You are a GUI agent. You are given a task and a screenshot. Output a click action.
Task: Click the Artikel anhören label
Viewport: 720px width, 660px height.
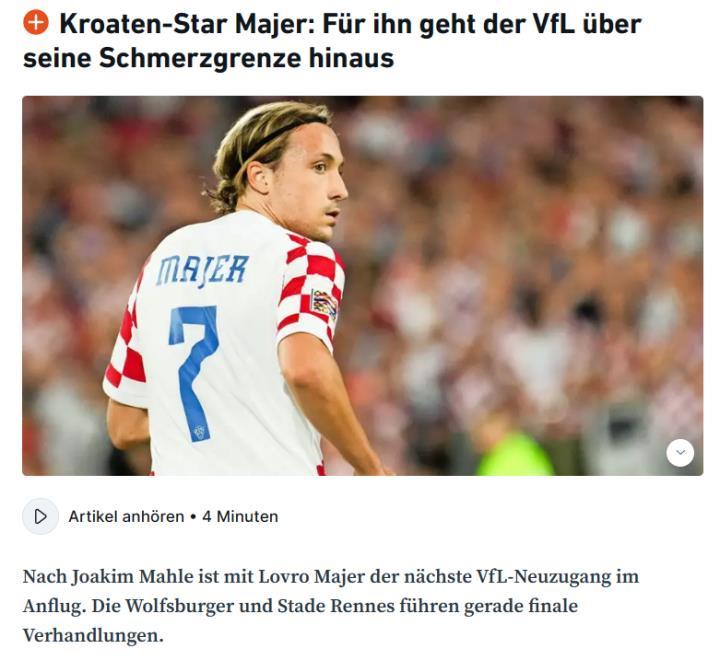pyautogui.click(x=126, y=516)
